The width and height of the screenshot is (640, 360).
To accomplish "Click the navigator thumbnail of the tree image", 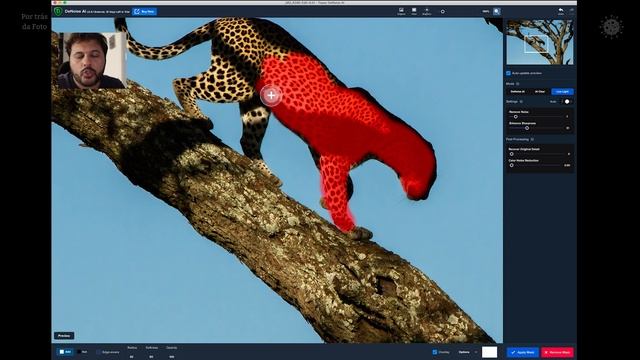I will pos(540,42).
